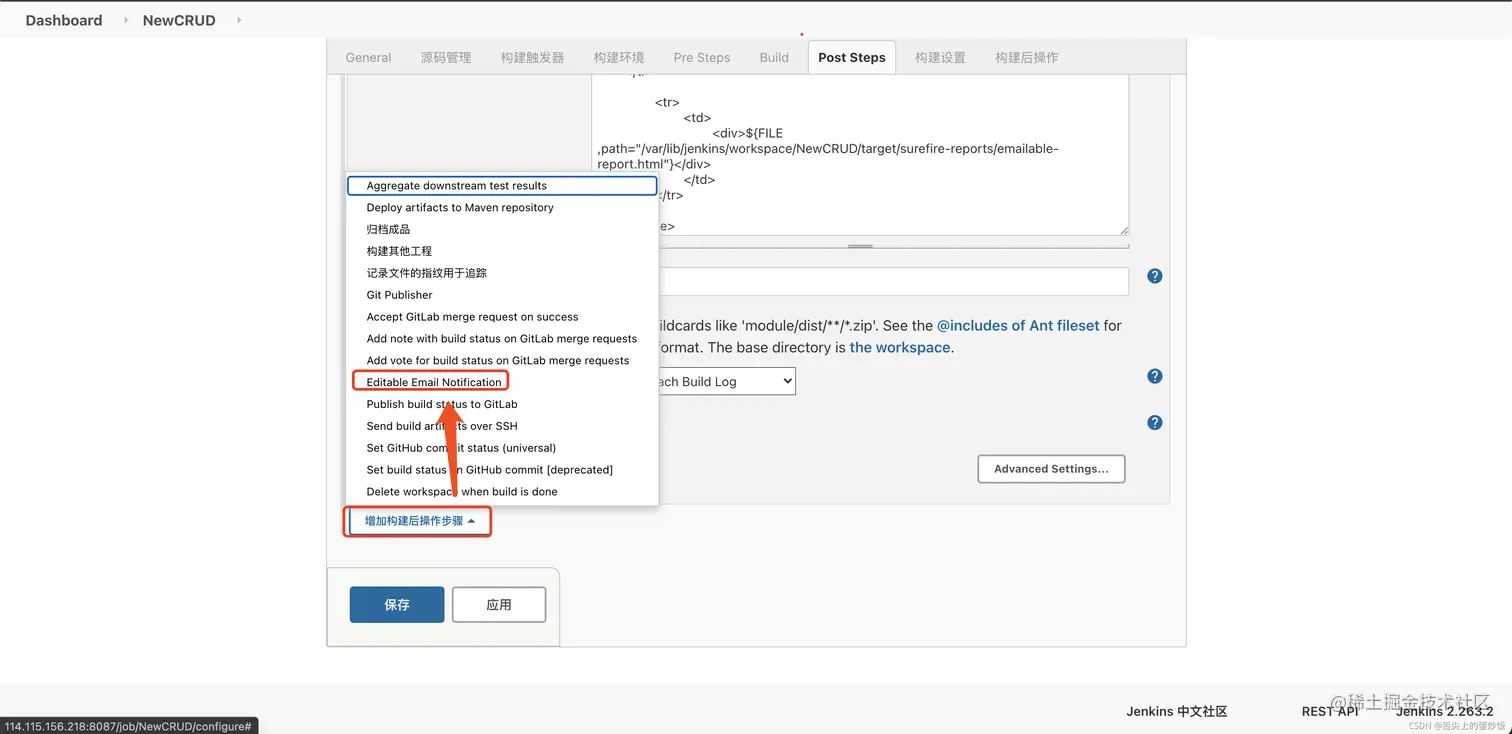
Task: Open Jenkins 中文社区 footer link
Action: coord(1176,711)
